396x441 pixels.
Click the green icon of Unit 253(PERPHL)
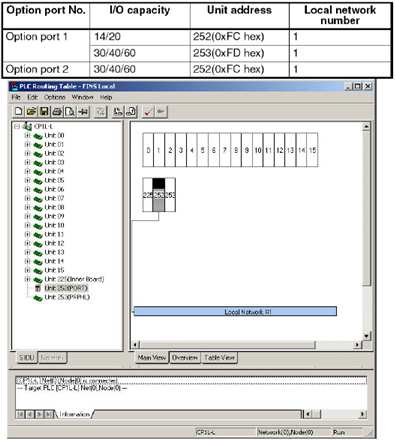[x=38, y=298]
